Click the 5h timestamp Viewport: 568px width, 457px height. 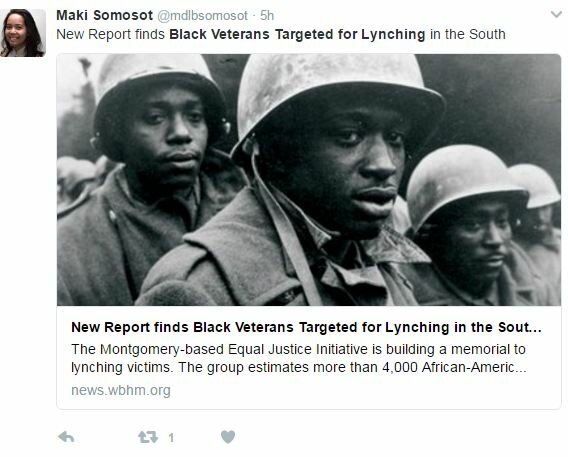point(267,15)
